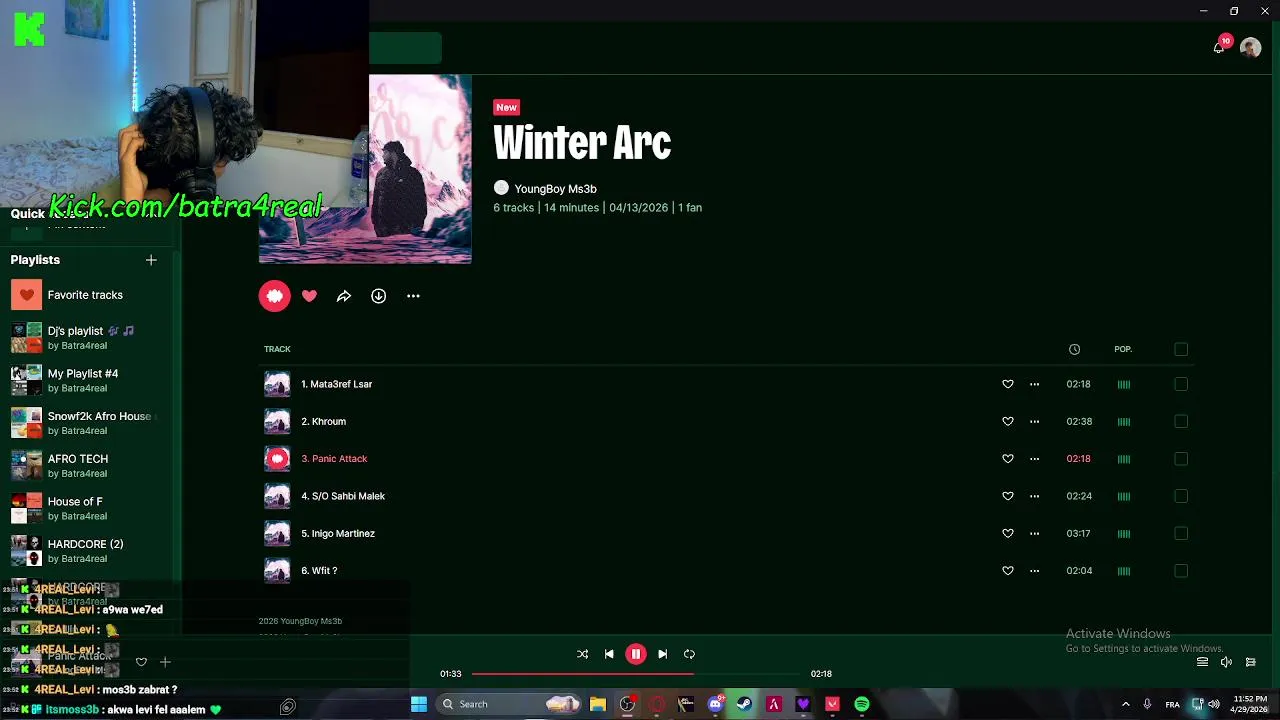Open the Windows Start menu
Screen dimensions: 1280x720
pyautogui.click(x=419, y=704)
